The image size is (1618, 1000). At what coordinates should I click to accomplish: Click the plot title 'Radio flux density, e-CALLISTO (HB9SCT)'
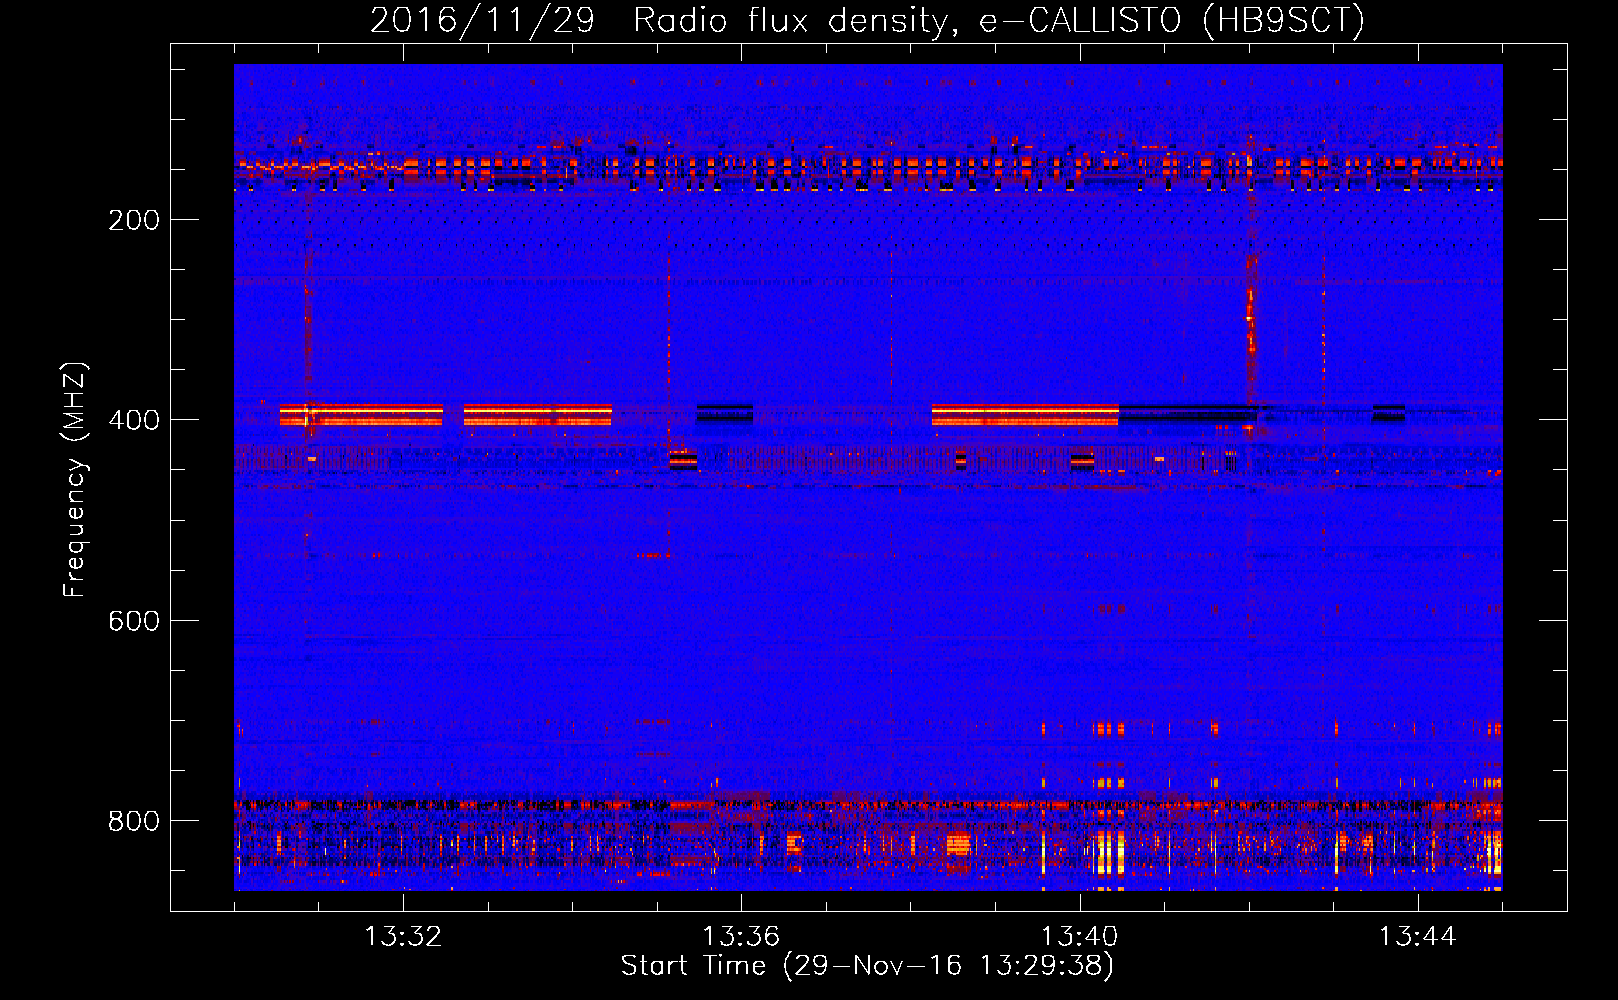tap(999, 20)
